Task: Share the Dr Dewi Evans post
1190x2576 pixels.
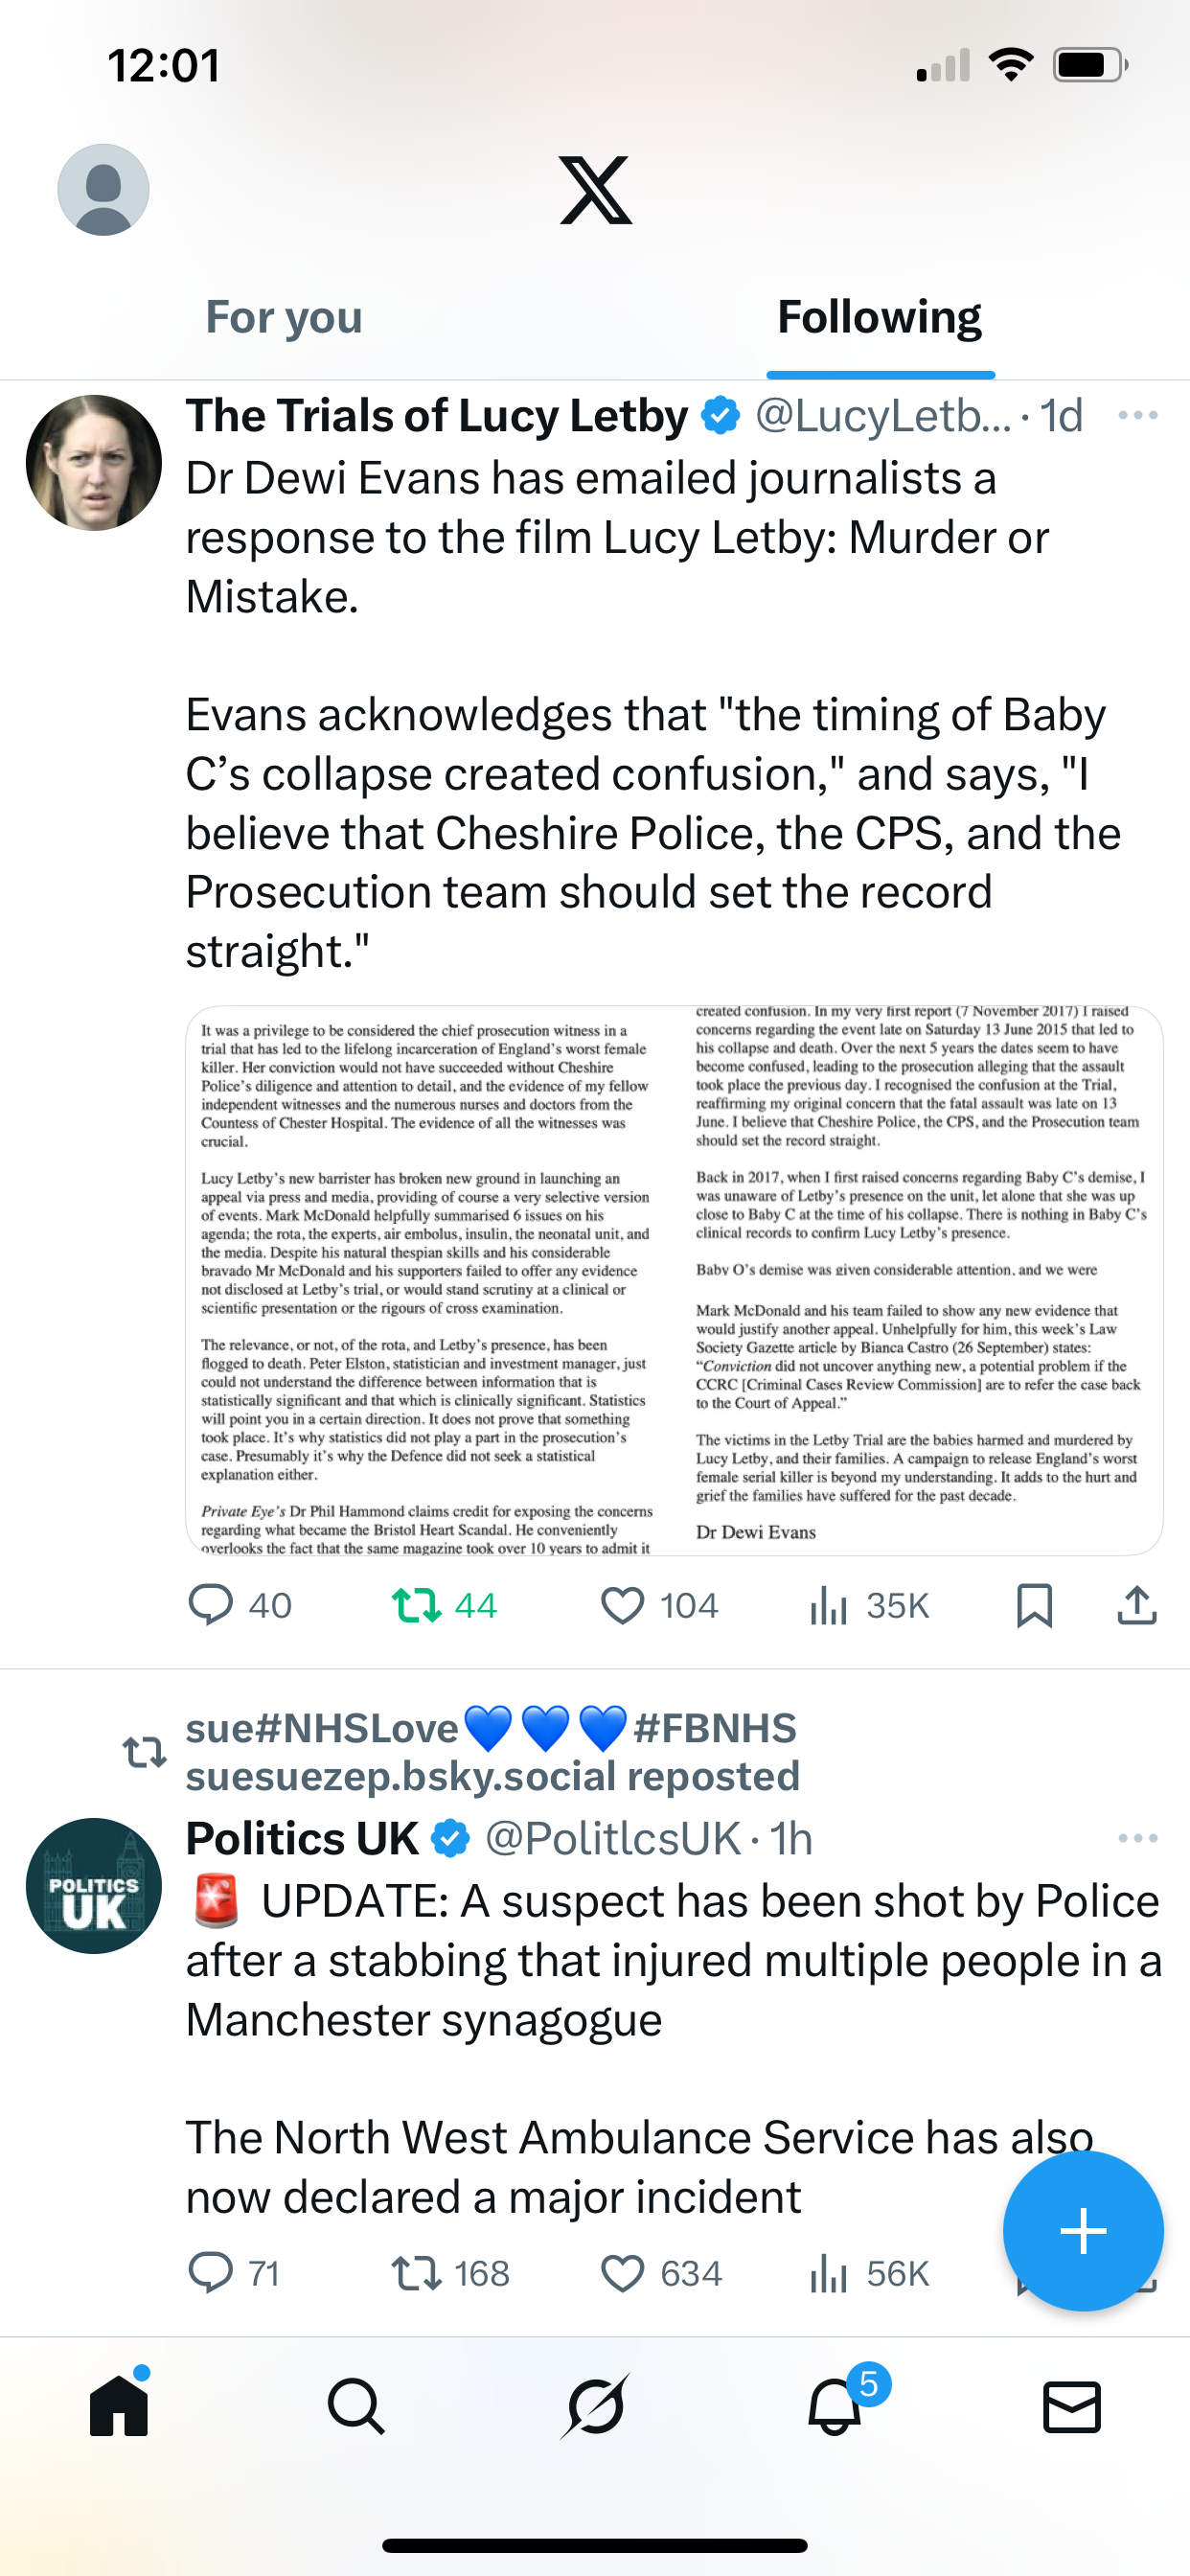Action: coord(1137,1605)
